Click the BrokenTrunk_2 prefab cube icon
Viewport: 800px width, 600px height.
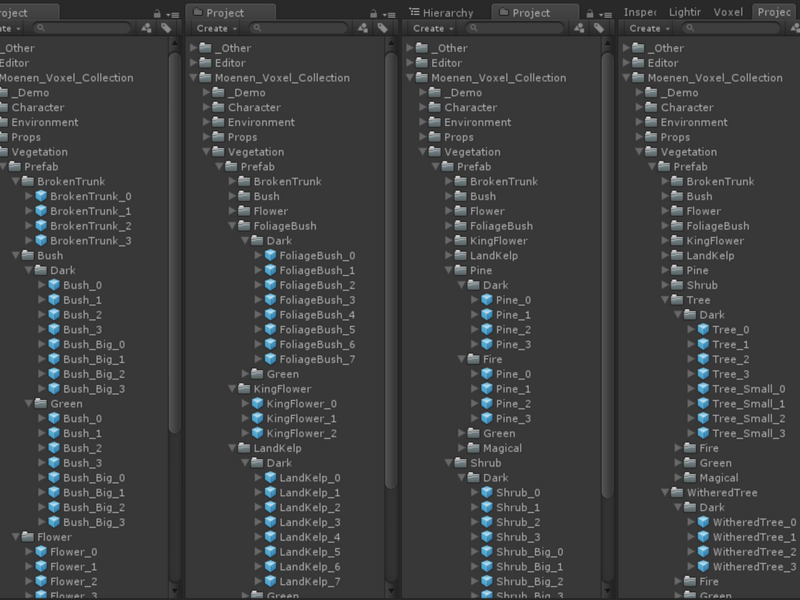tap(41, 226)
